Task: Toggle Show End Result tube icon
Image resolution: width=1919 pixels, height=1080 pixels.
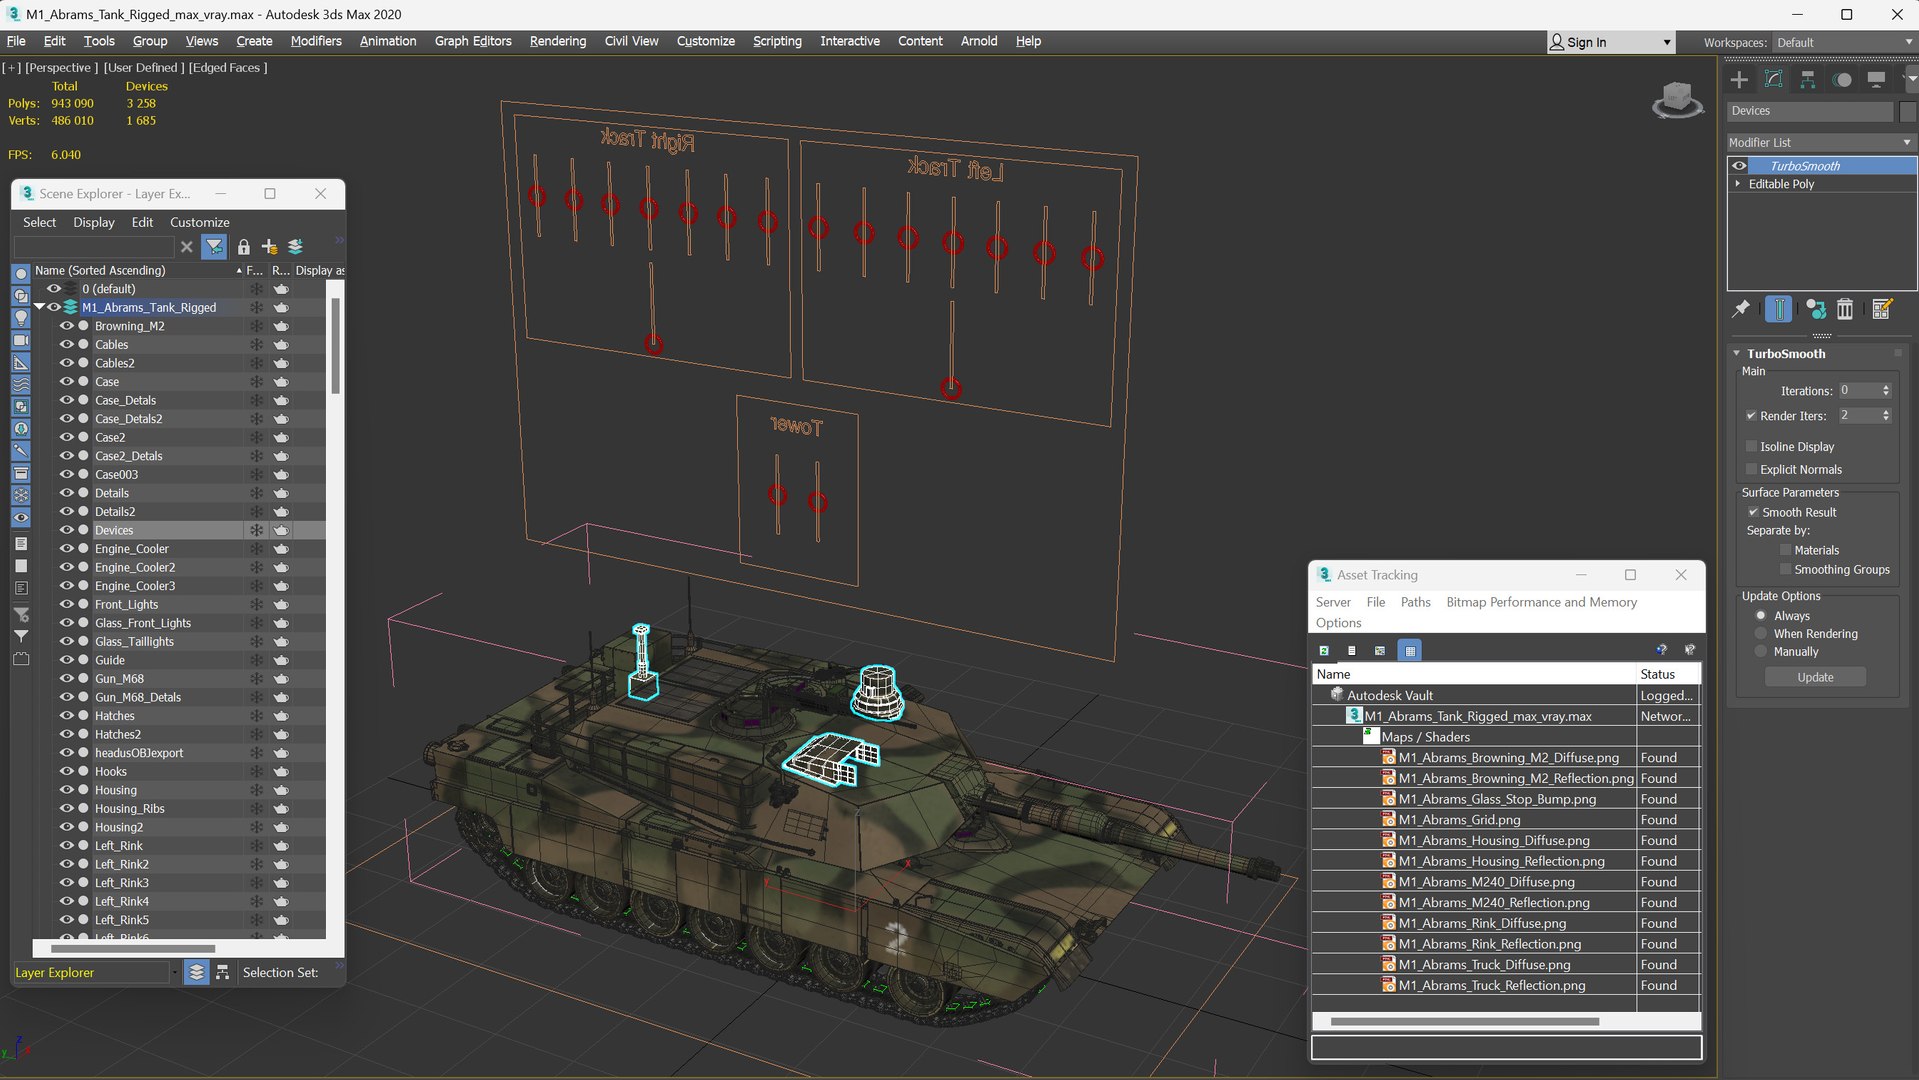Action: click(x=1778, y=309)
